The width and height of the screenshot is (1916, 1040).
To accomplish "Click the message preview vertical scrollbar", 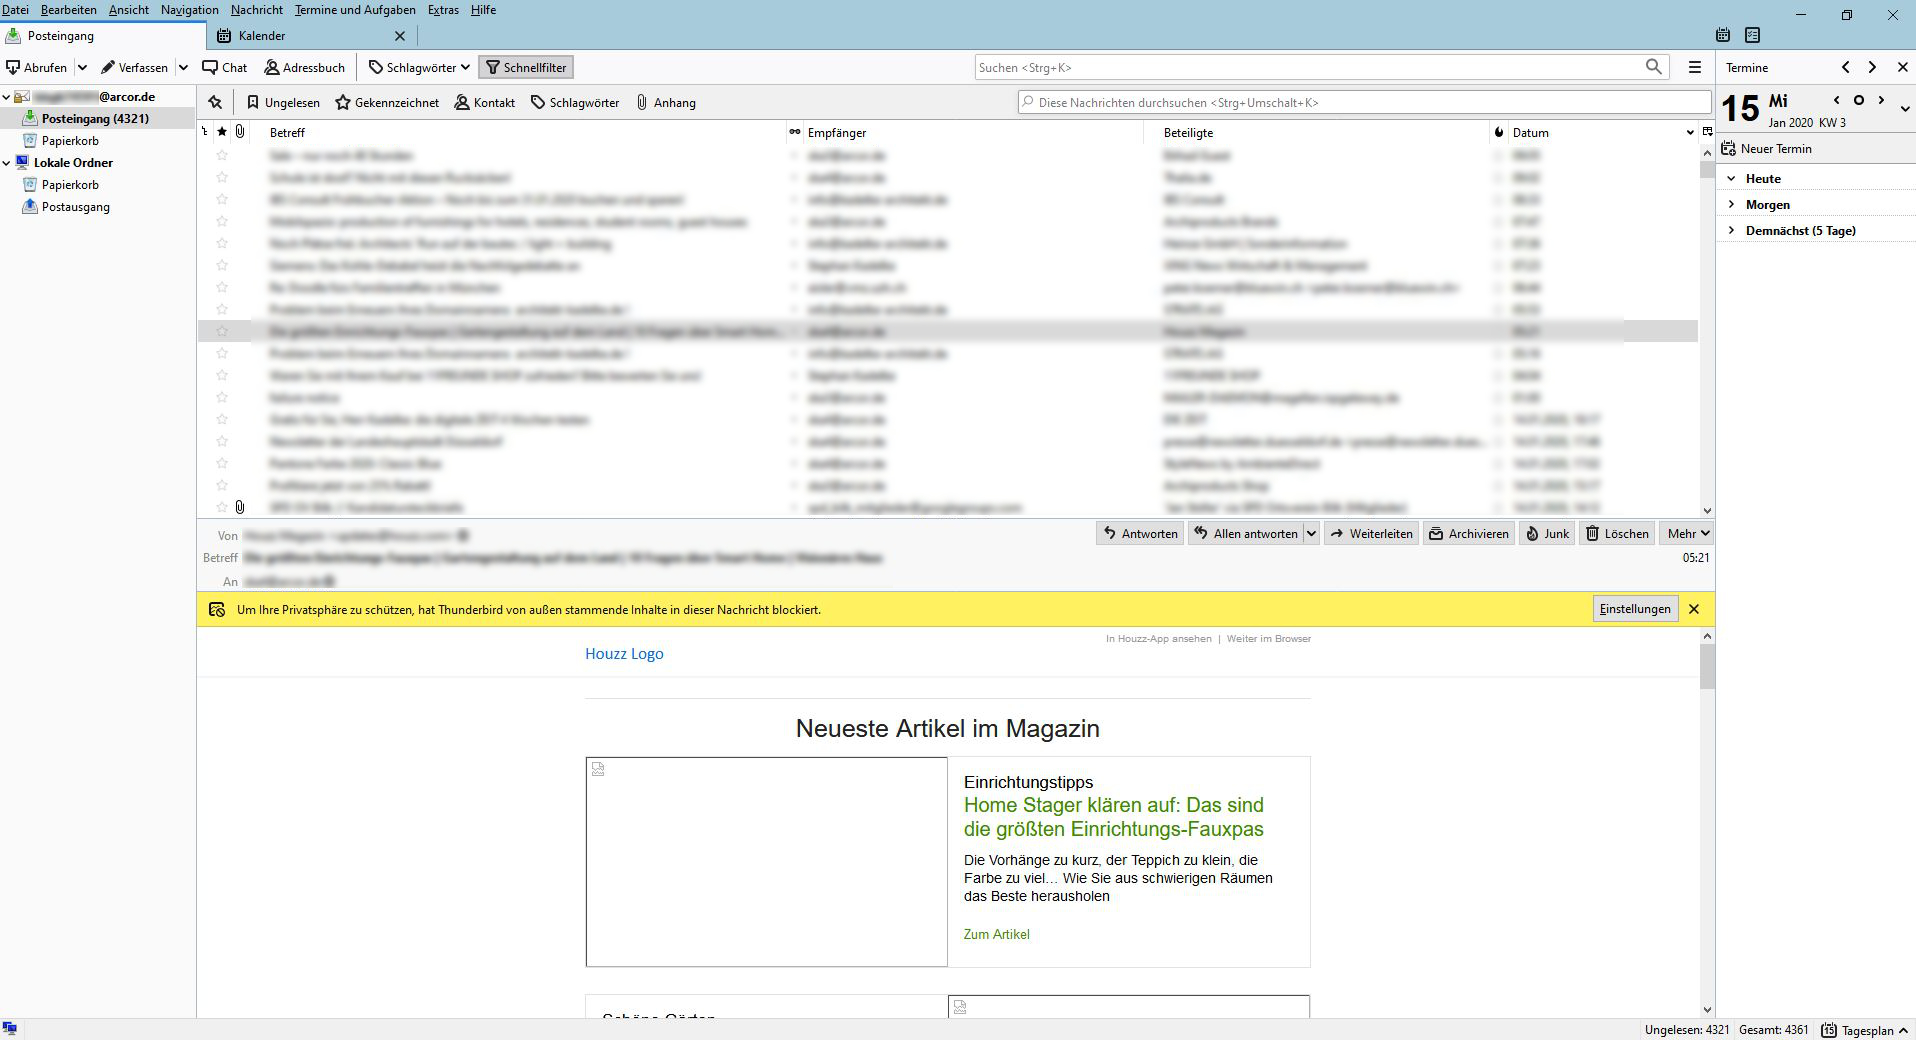I will 1707,824.
